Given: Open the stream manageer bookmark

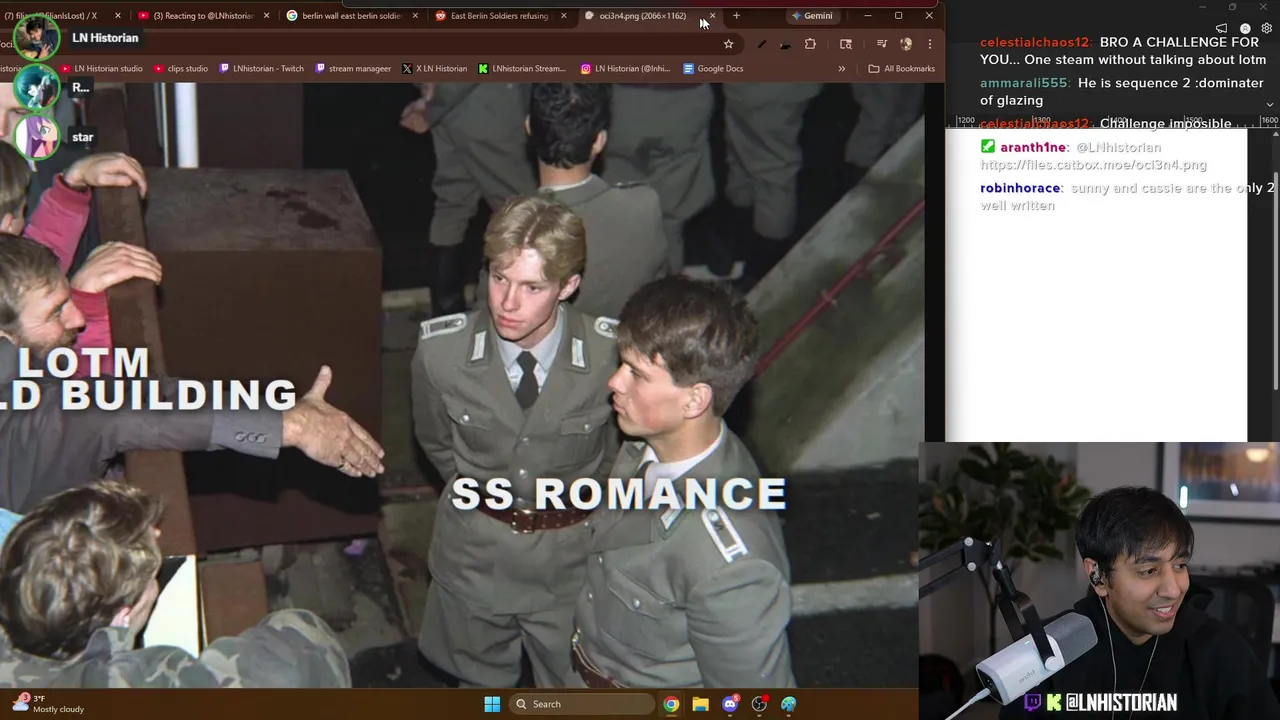Looking at the screenshot, I should [353, 69].
